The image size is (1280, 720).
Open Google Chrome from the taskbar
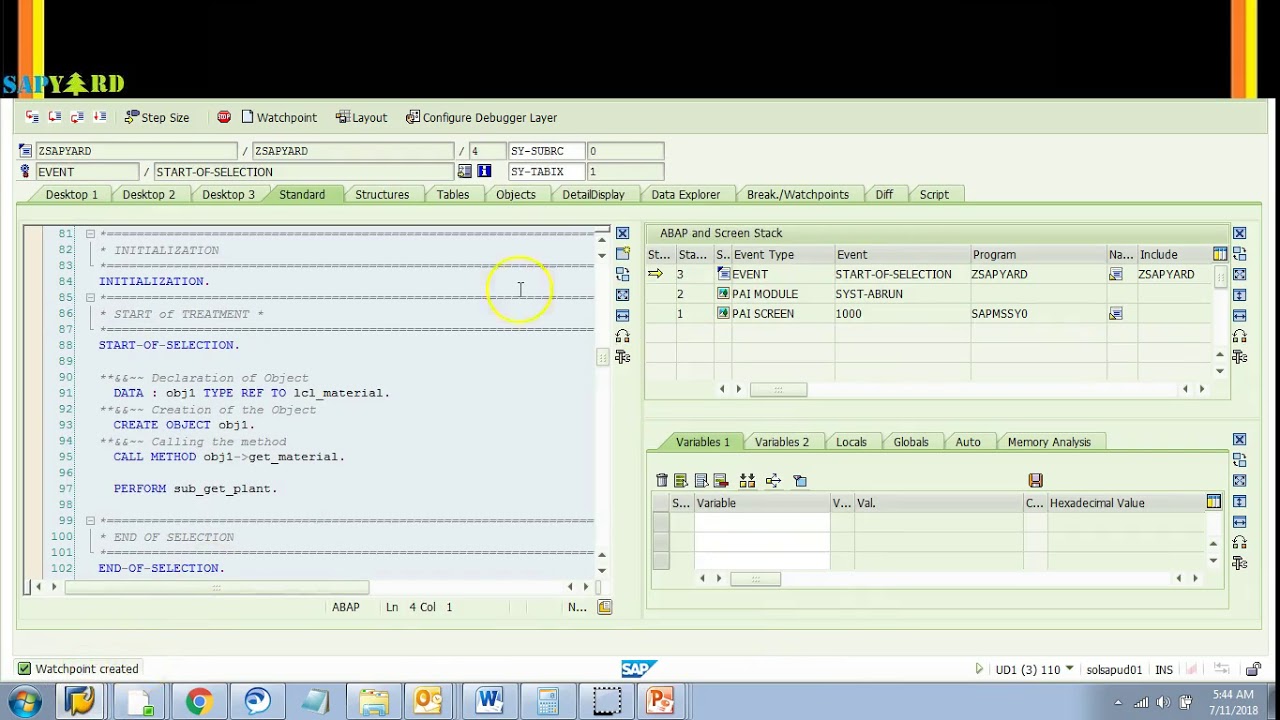(198, 701)
